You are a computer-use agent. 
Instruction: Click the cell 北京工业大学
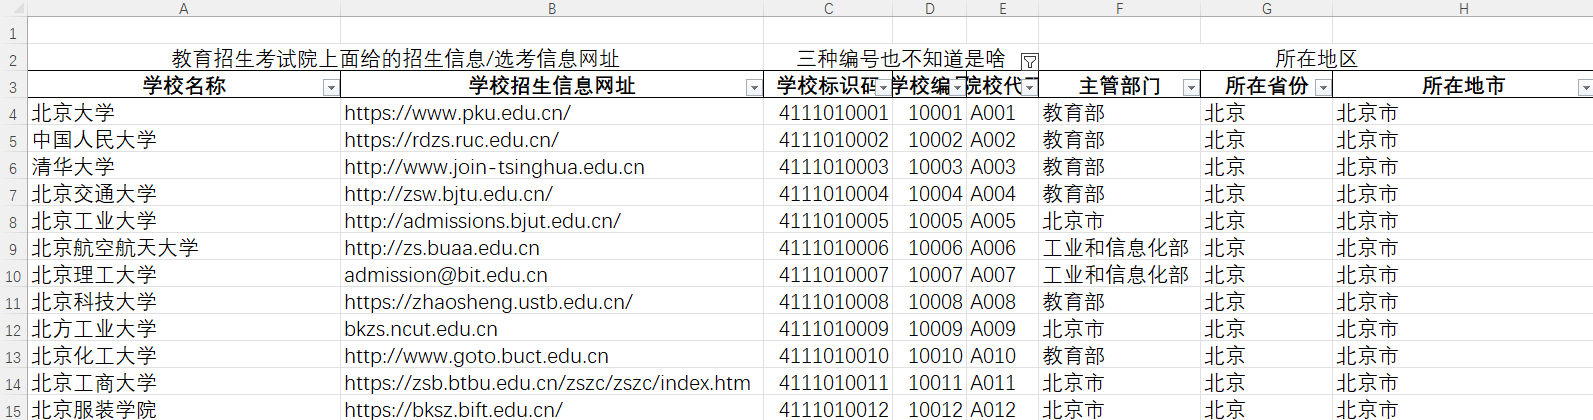click(x=184, y=221)
